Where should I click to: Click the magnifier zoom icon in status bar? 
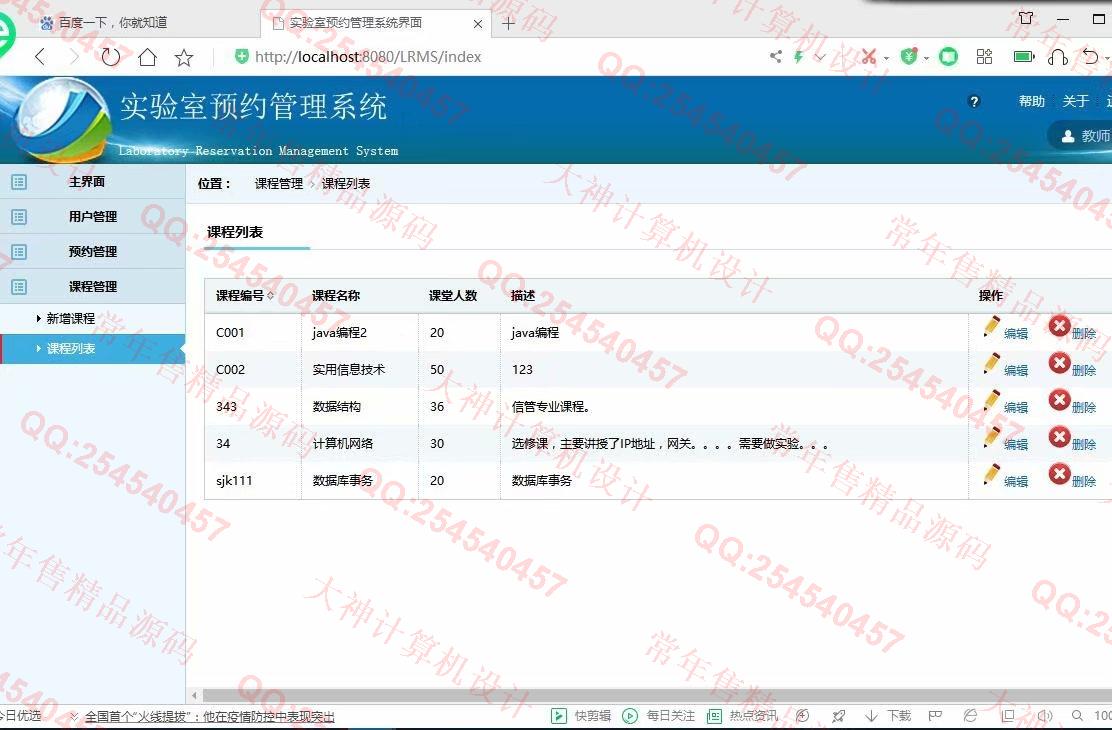pos(1077,716)
